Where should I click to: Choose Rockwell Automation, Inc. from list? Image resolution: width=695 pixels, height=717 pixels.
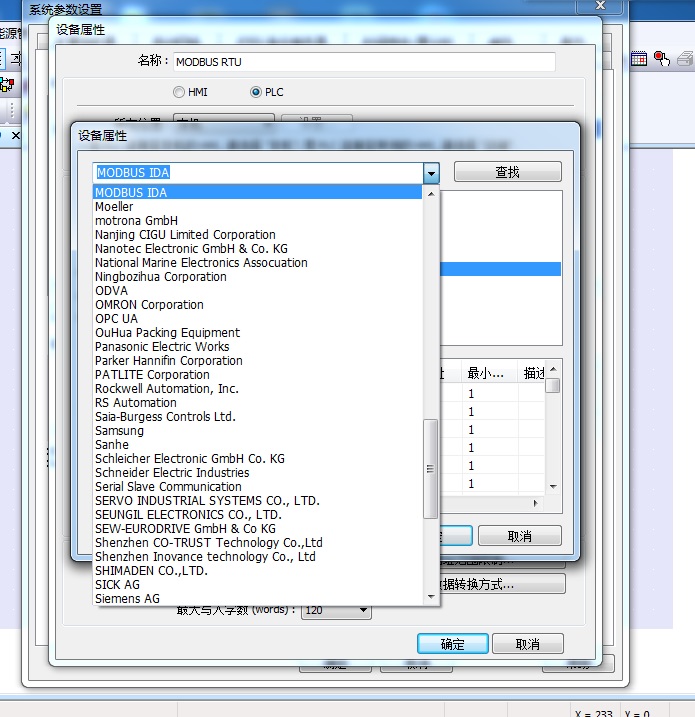[166, 389]
